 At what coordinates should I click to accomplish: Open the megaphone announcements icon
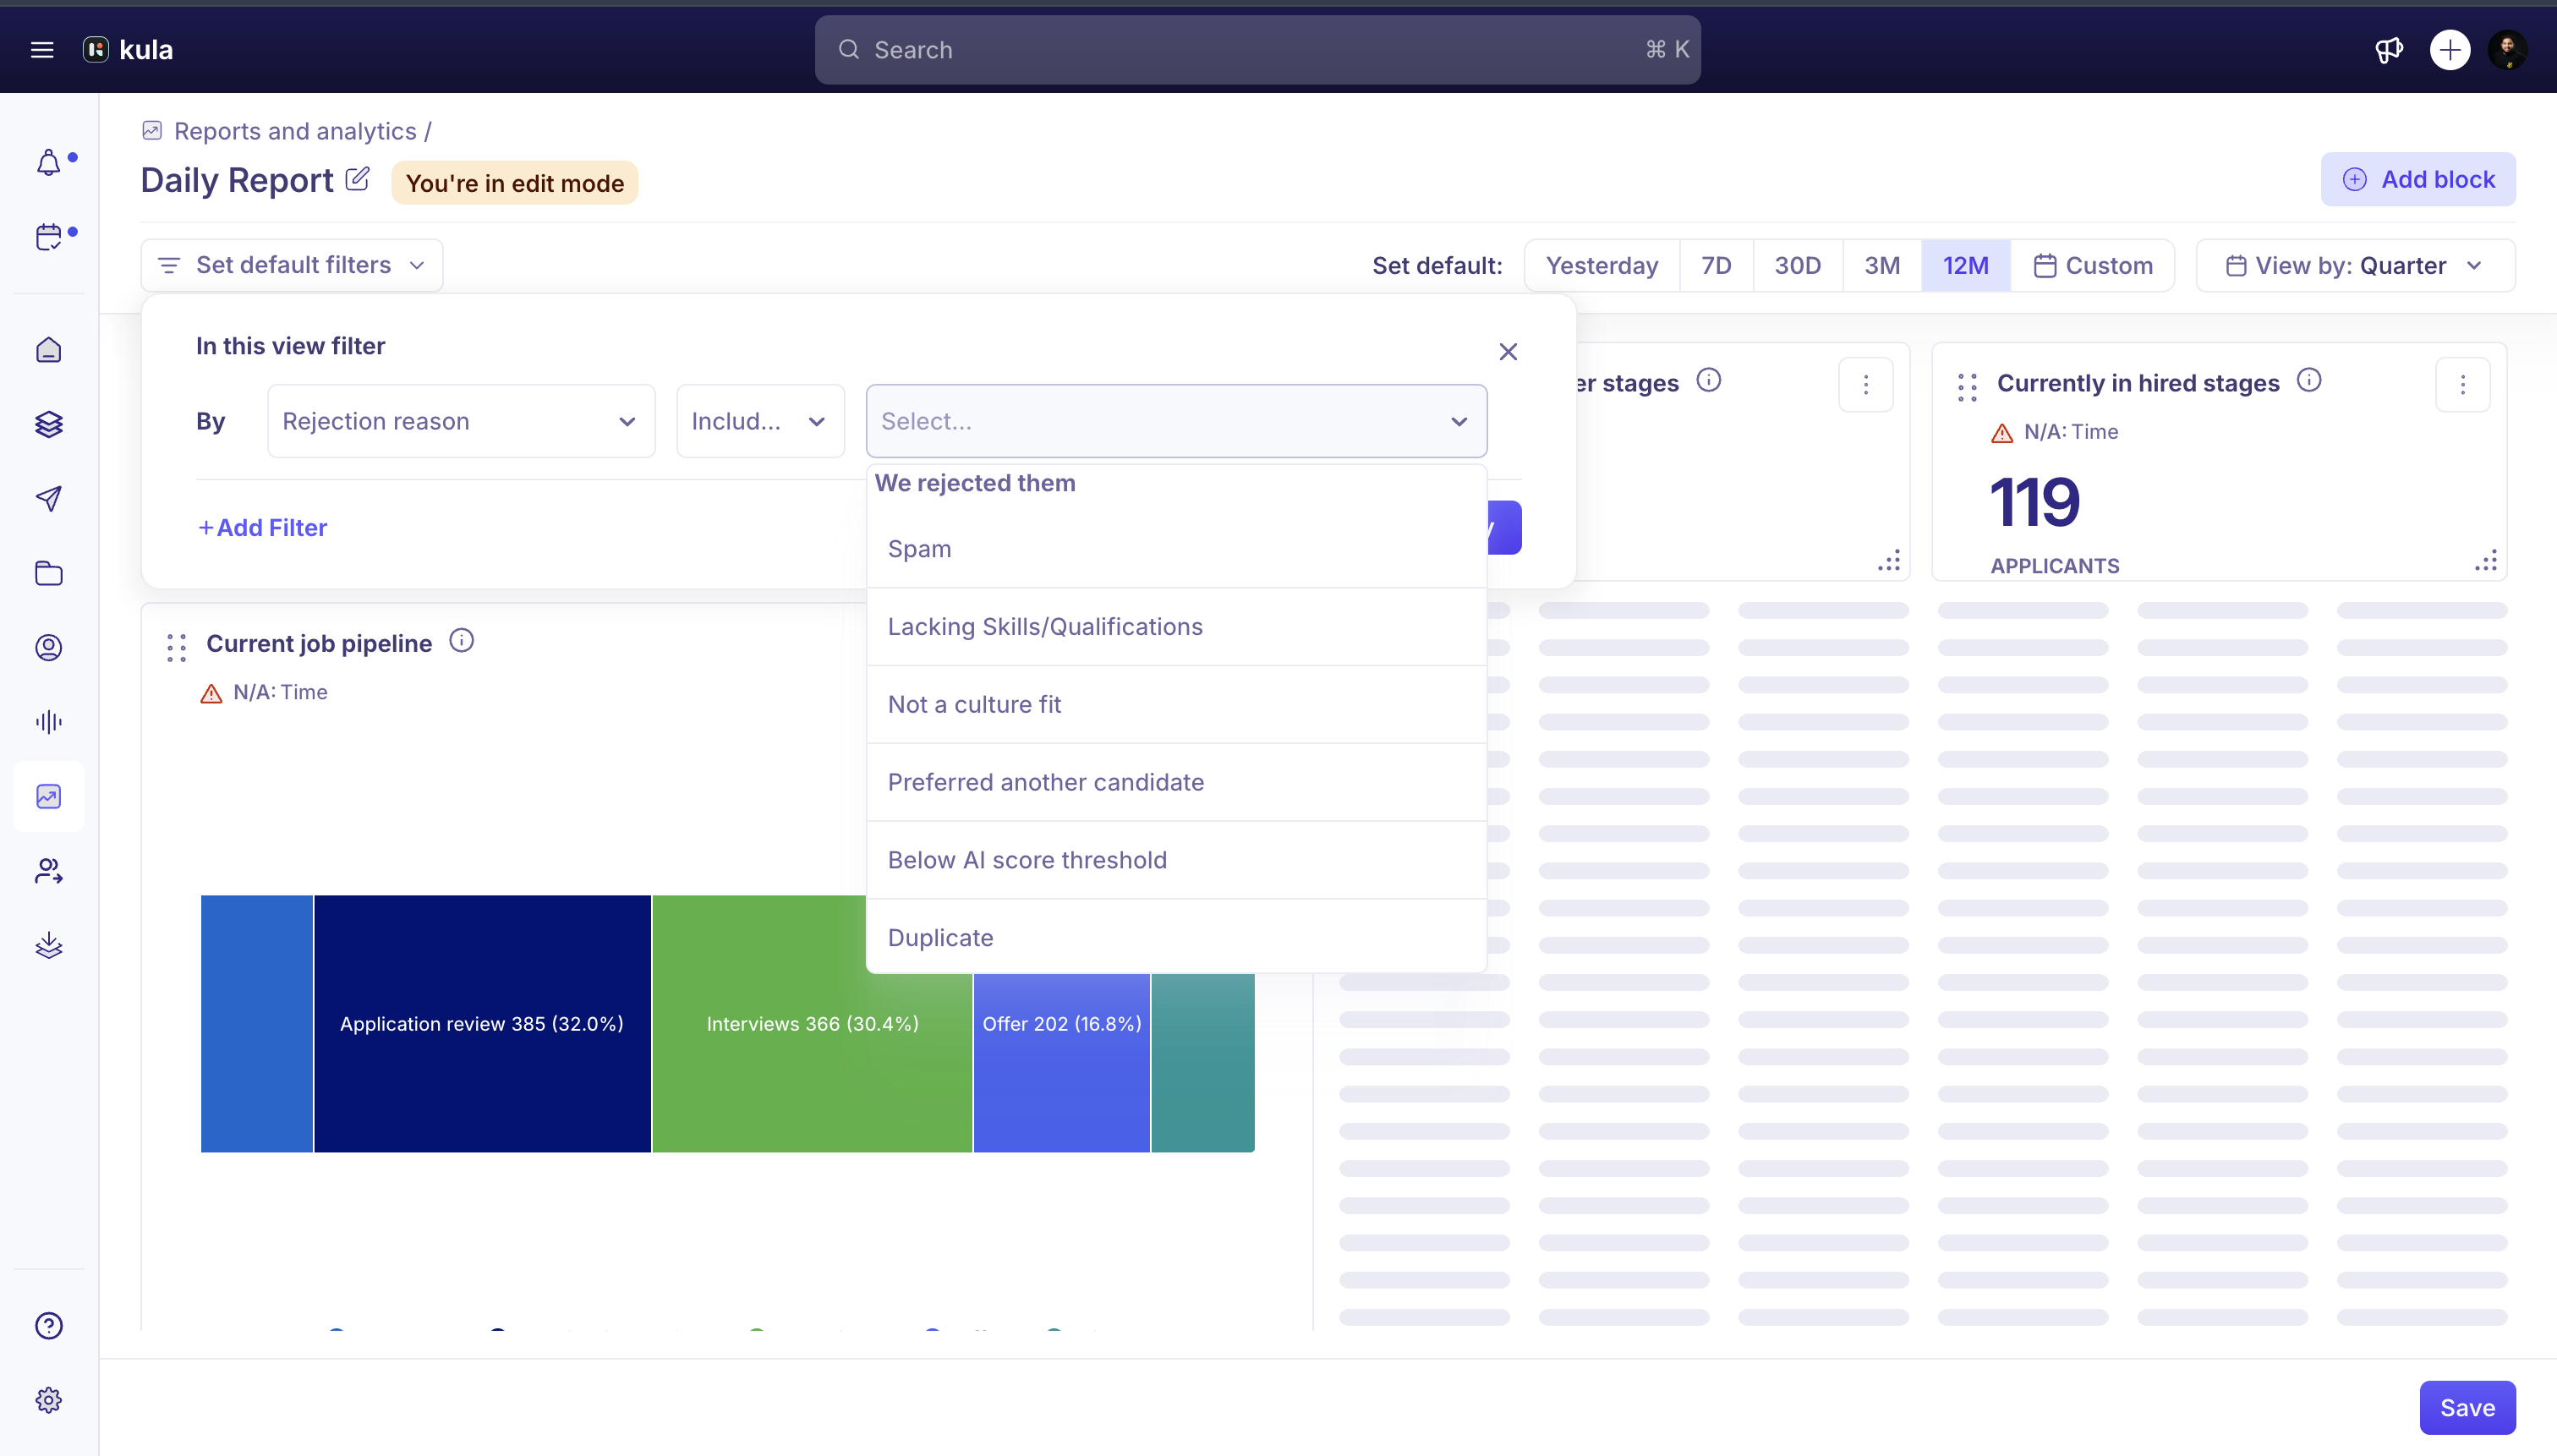(x=2388, y=49)
